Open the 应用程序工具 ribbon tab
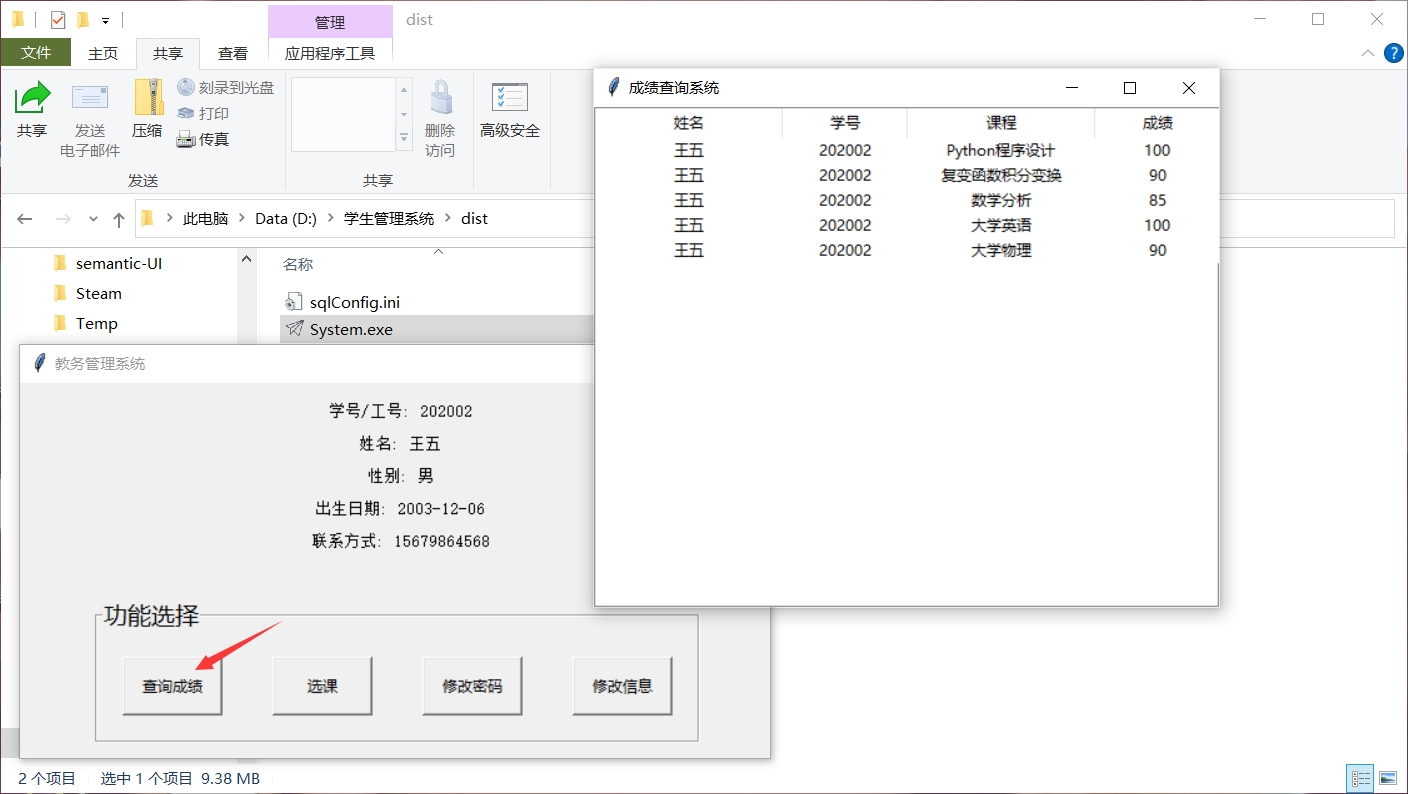 pos(330,53)
